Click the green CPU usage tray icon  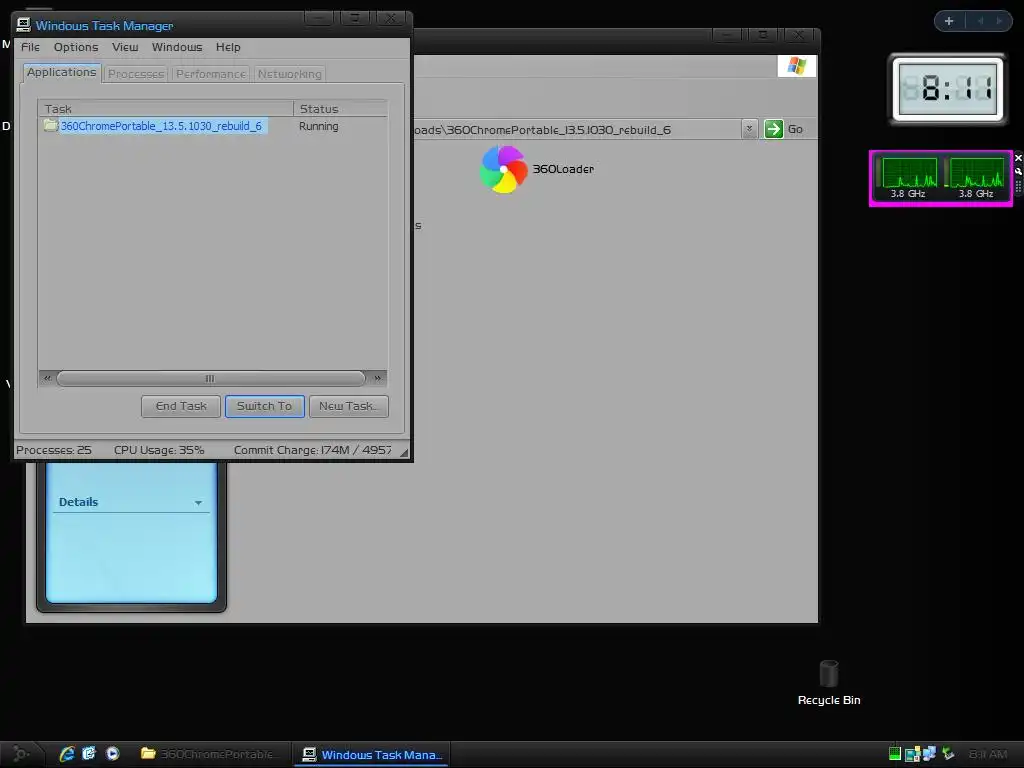pos(895,754)
